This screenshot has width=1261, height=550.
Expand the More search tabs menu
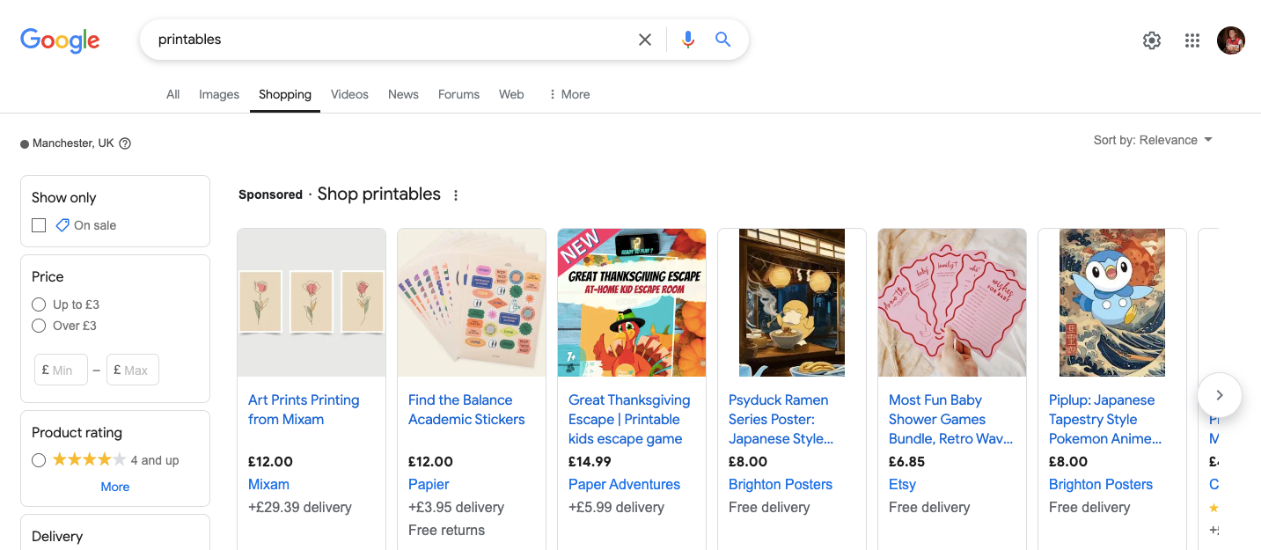568,94
